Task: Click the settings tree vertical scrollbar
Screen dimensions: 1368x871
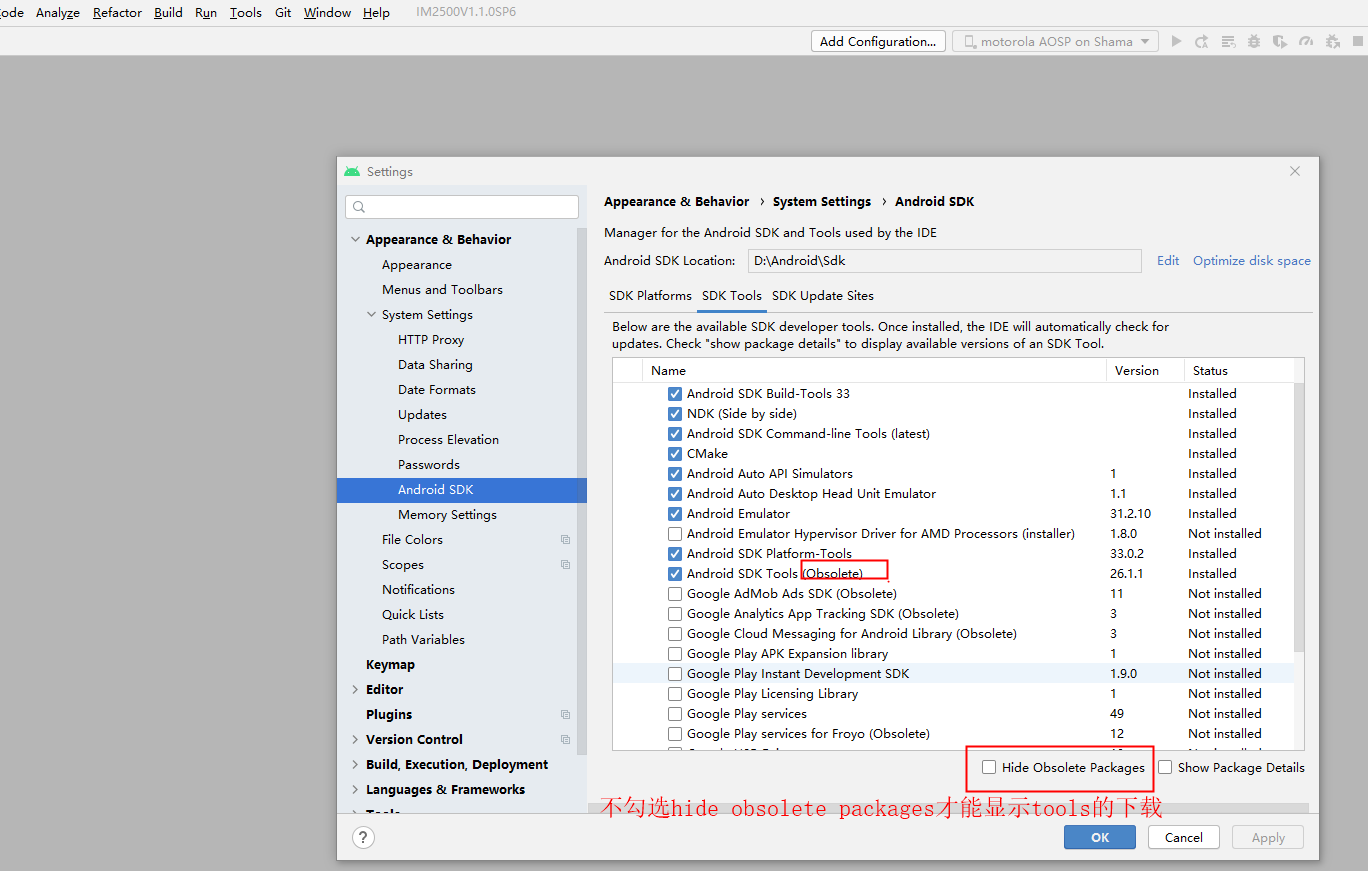Action: click(582, 490)
